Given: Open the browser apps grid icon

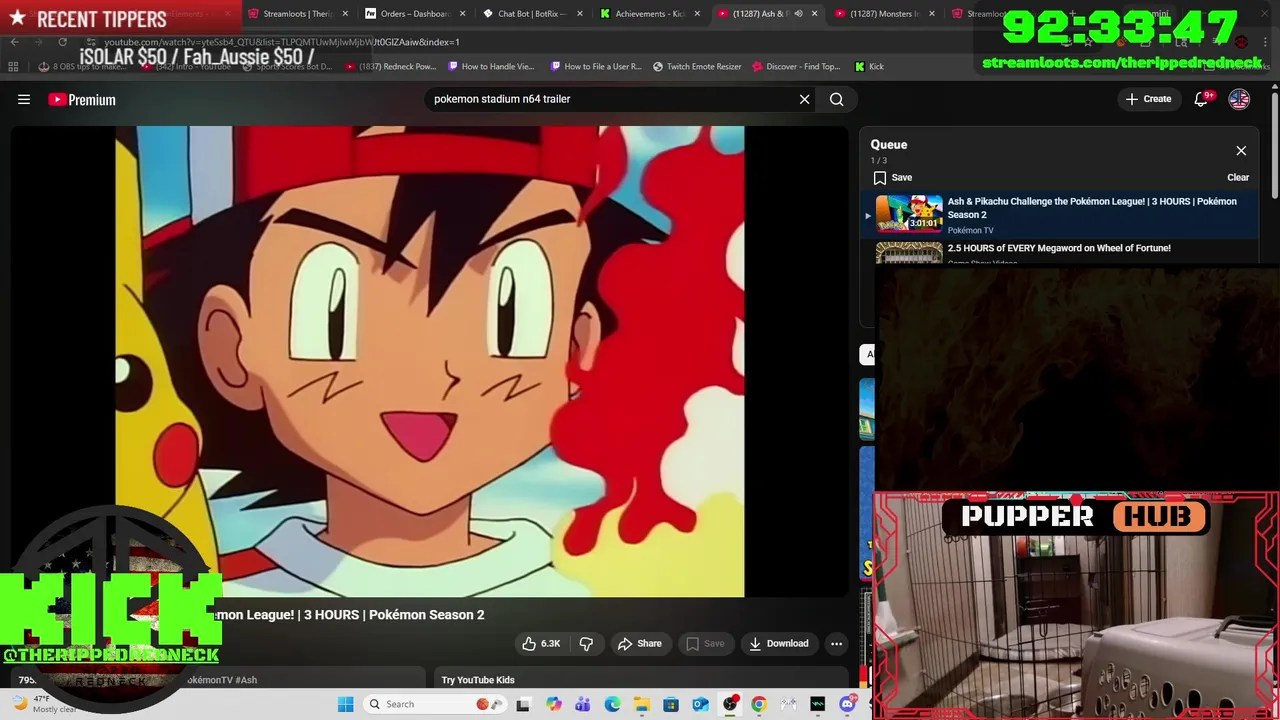Looking at the screenshot, I should pyautogui.click(x=13, y=67).
